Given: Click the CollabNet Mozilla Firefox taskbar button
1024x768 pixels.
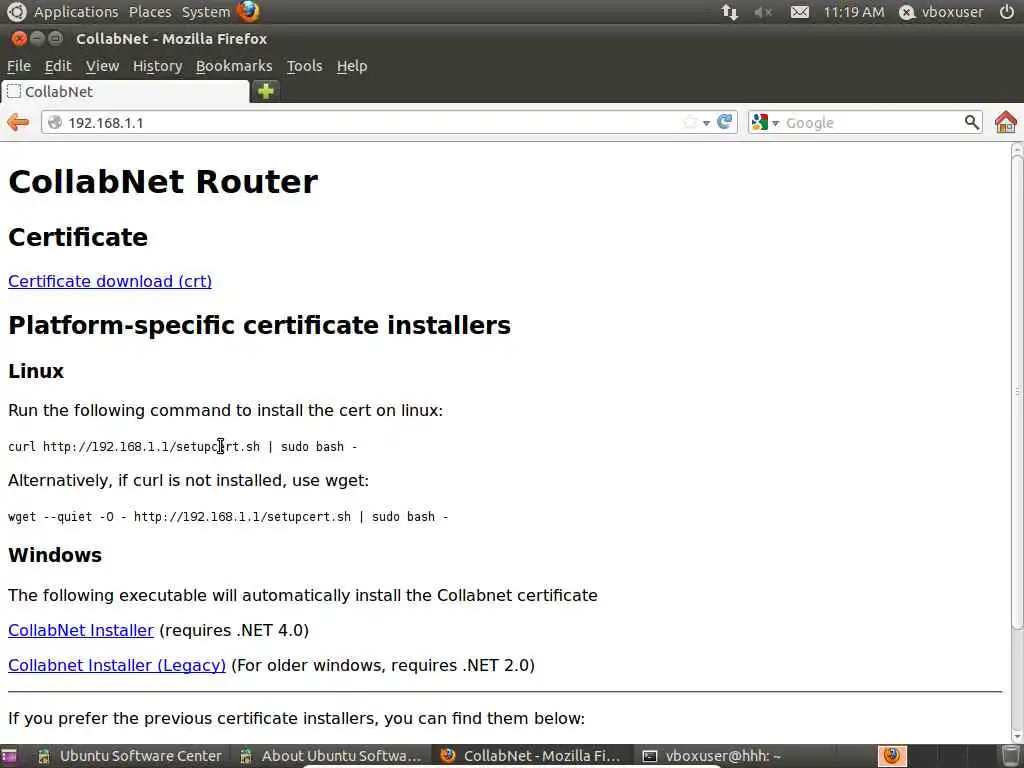Looking at the screenshot, I should (x=531, y=756).
